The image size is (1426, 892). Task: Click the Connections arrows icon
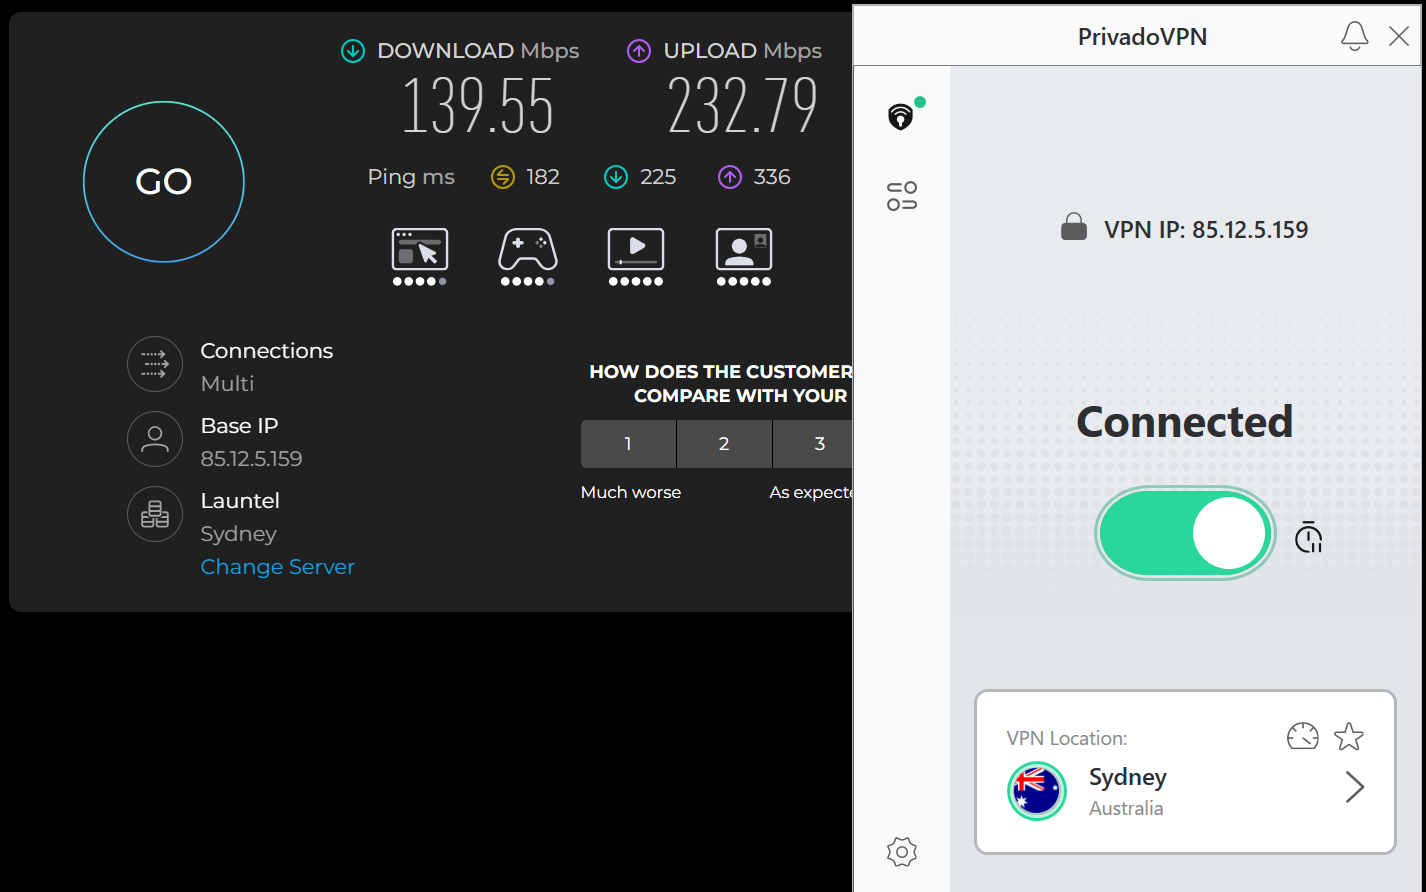[x=155, y=364]
